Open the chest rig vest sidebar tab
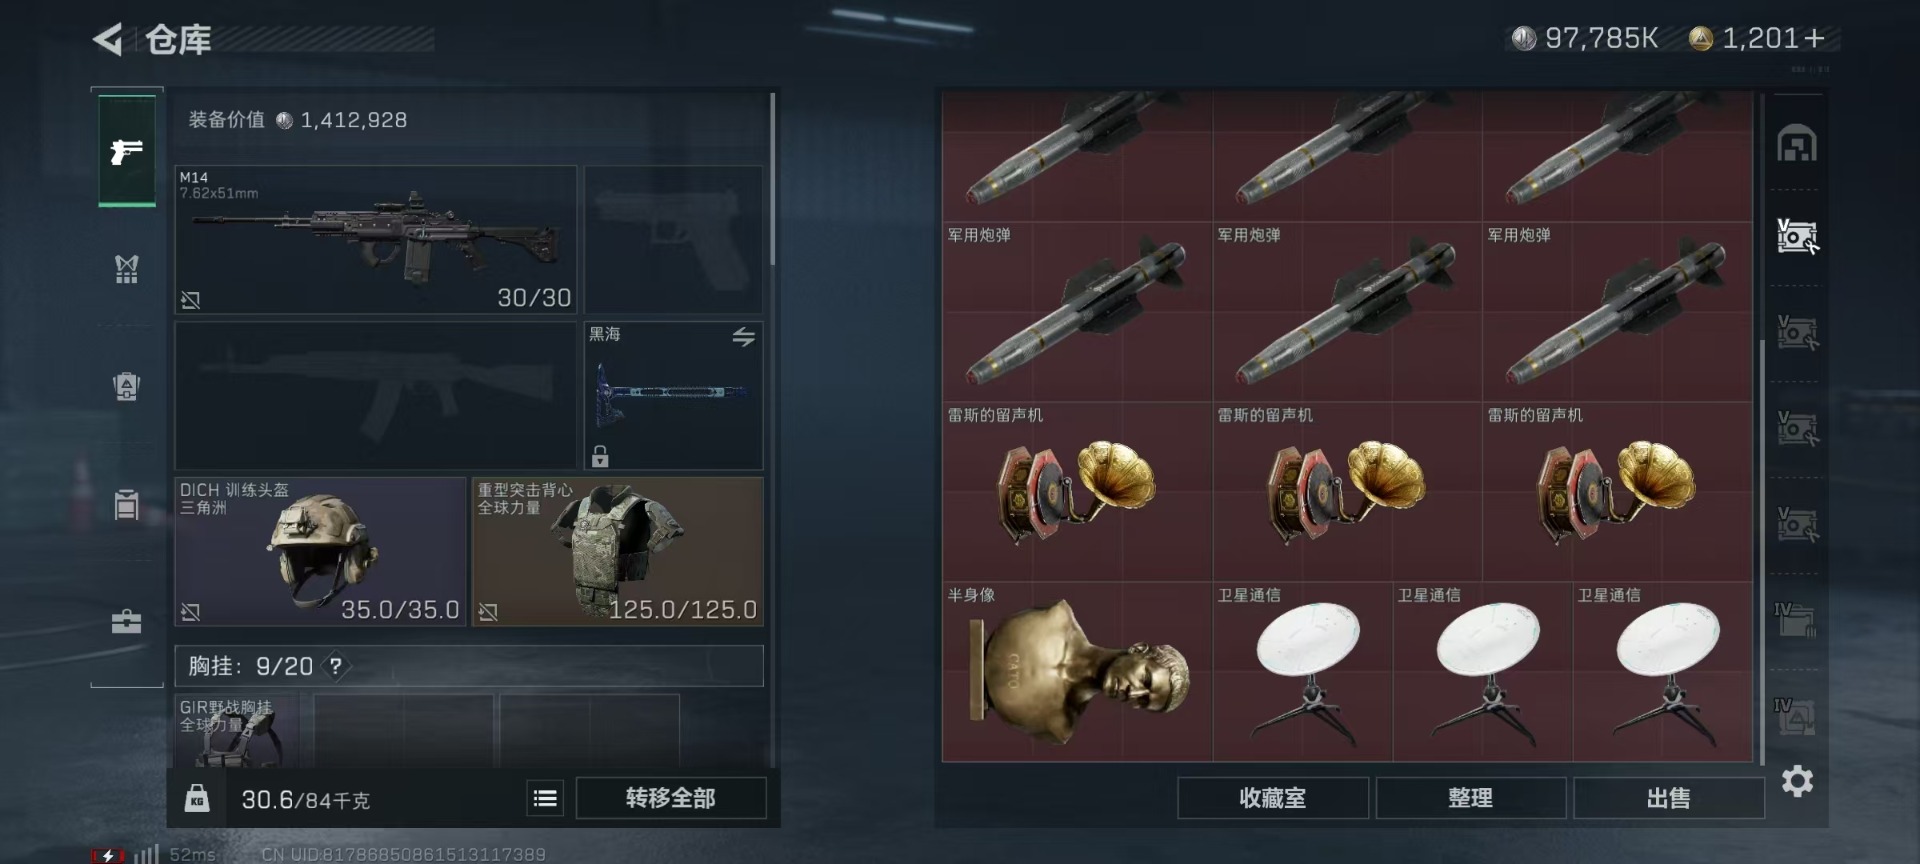Viewport: 1920px width, 864px height. (126, 268)
